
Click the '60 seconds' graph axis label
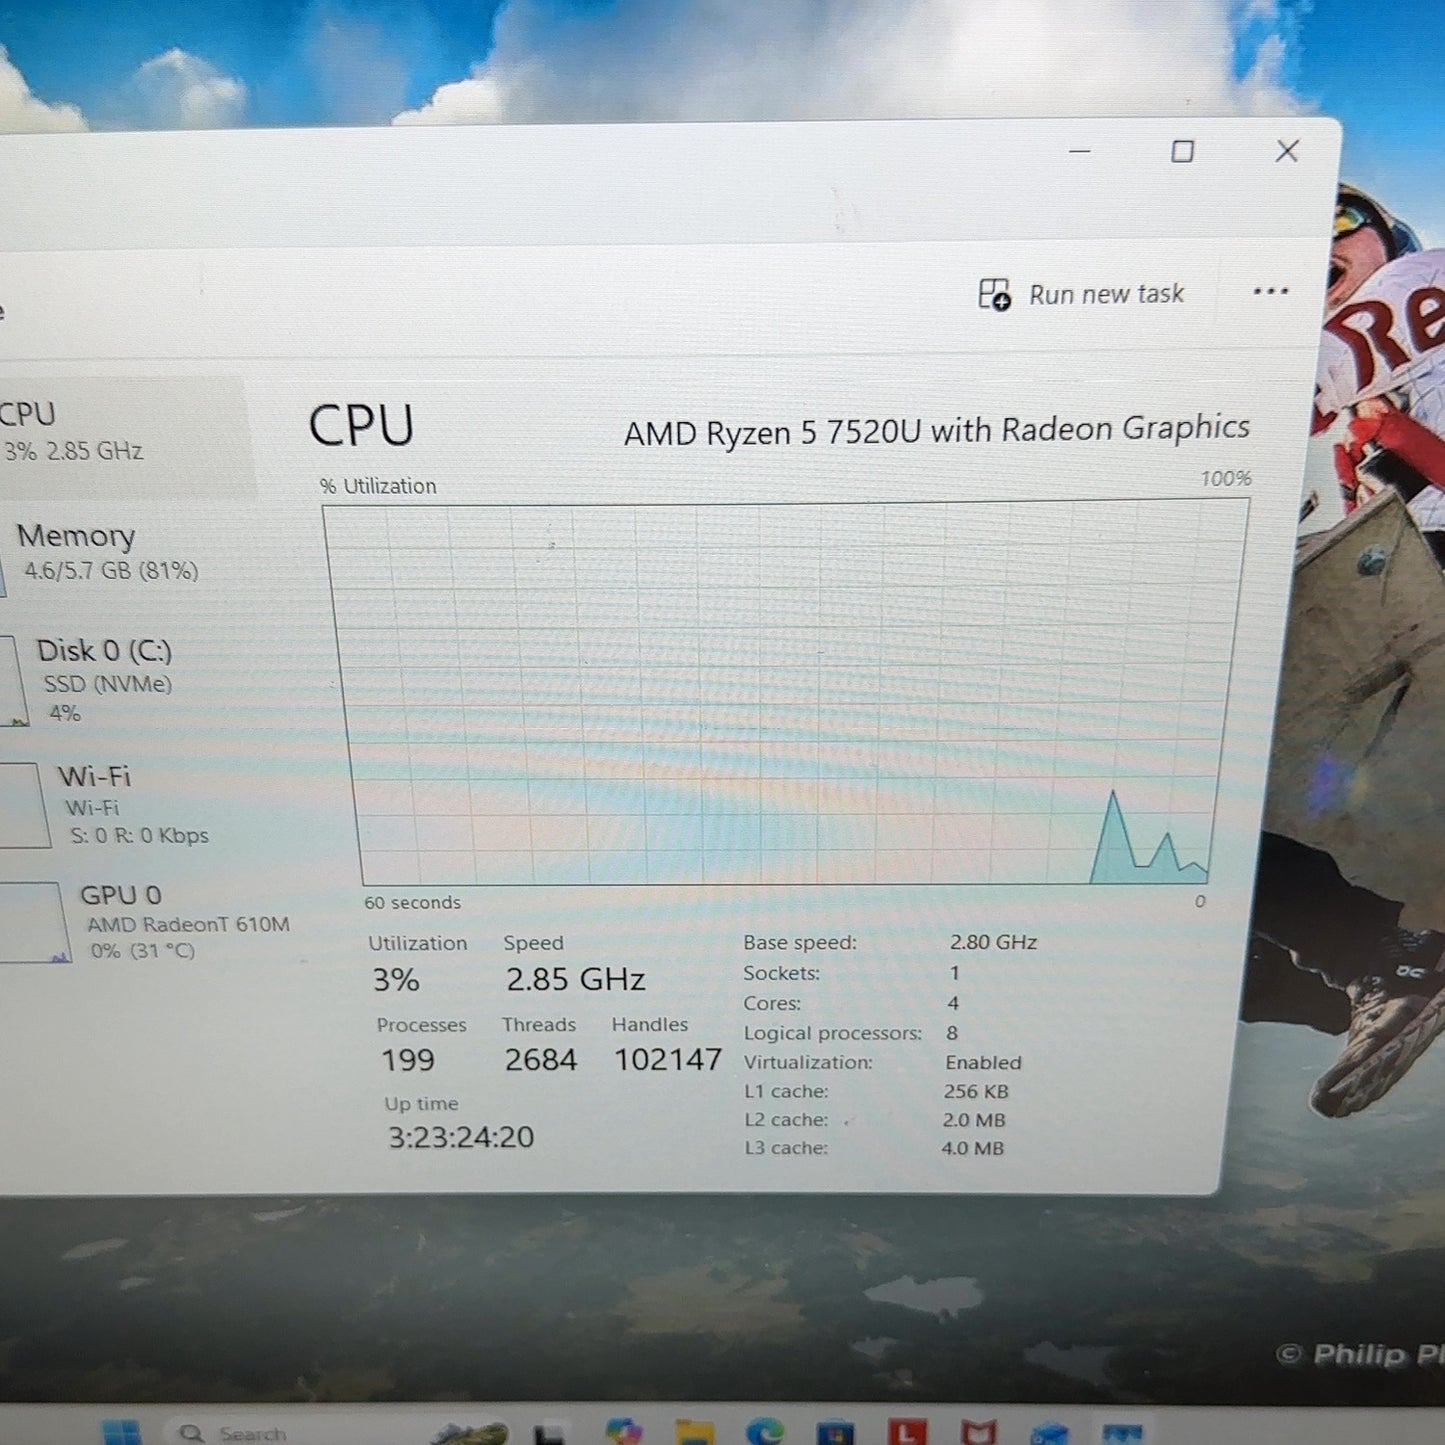coord(412,902)
